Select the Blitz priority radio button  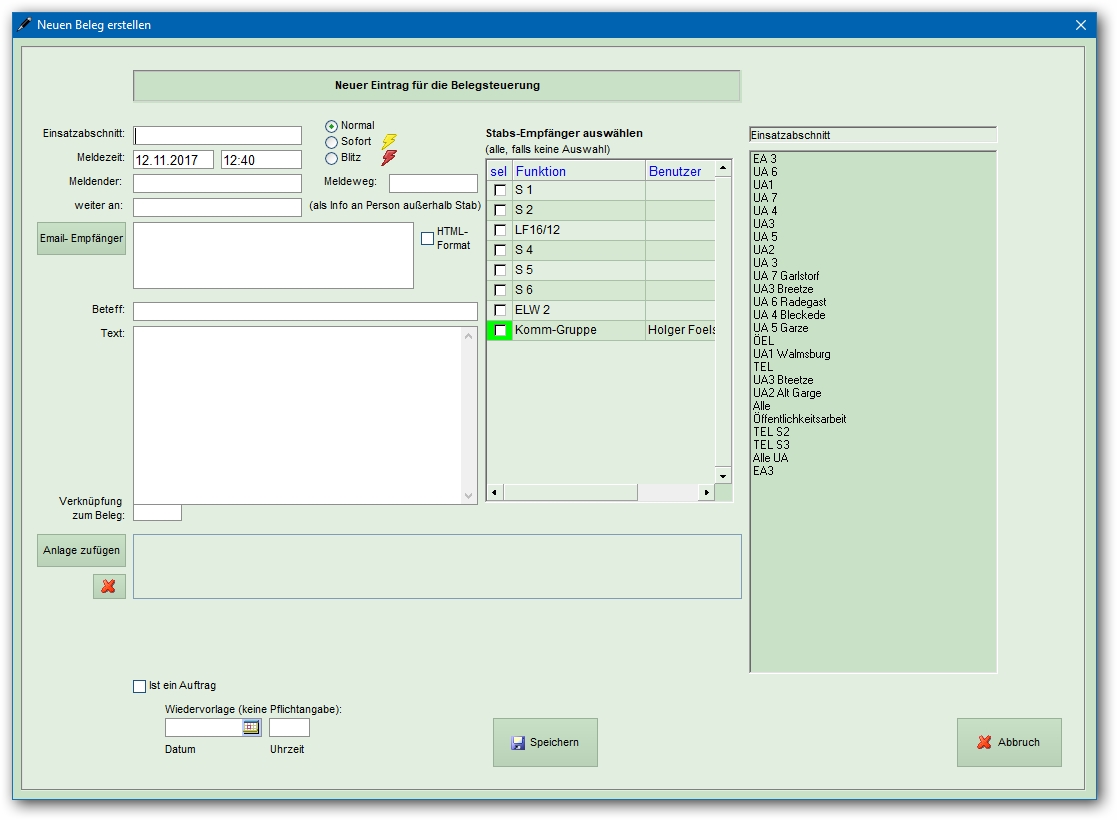click(332, 158)
